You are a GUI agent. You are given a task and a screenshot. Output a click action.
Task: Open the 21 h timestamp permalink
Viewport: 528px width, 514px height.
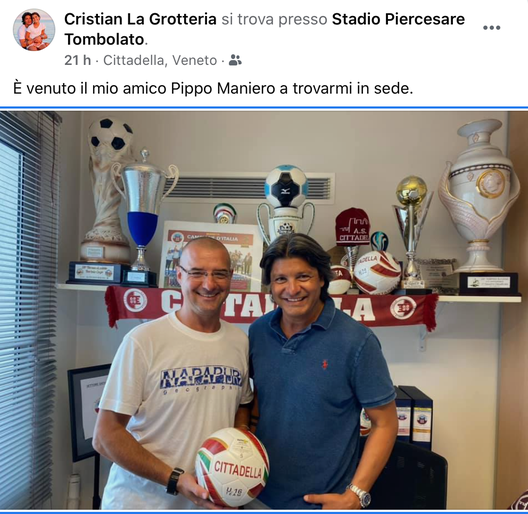click(77, 60)
